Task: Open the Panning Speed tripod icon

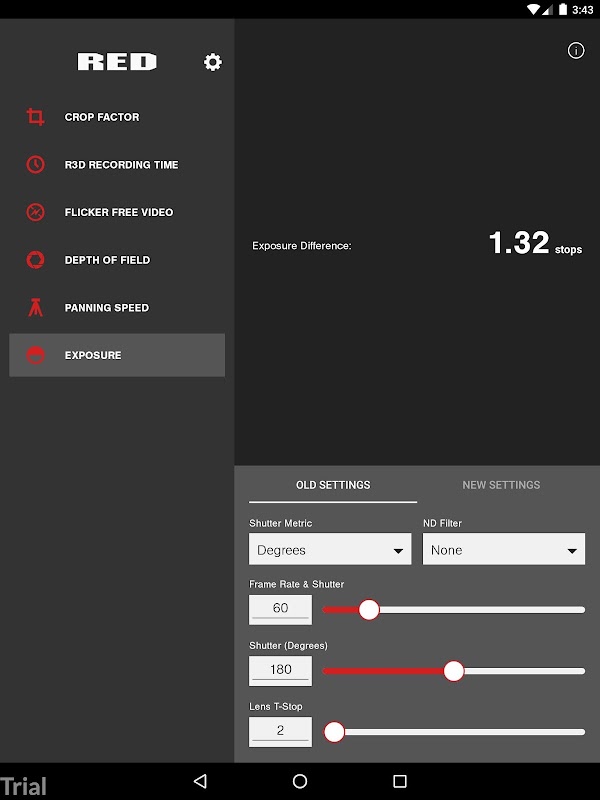Action: (35, 308)
